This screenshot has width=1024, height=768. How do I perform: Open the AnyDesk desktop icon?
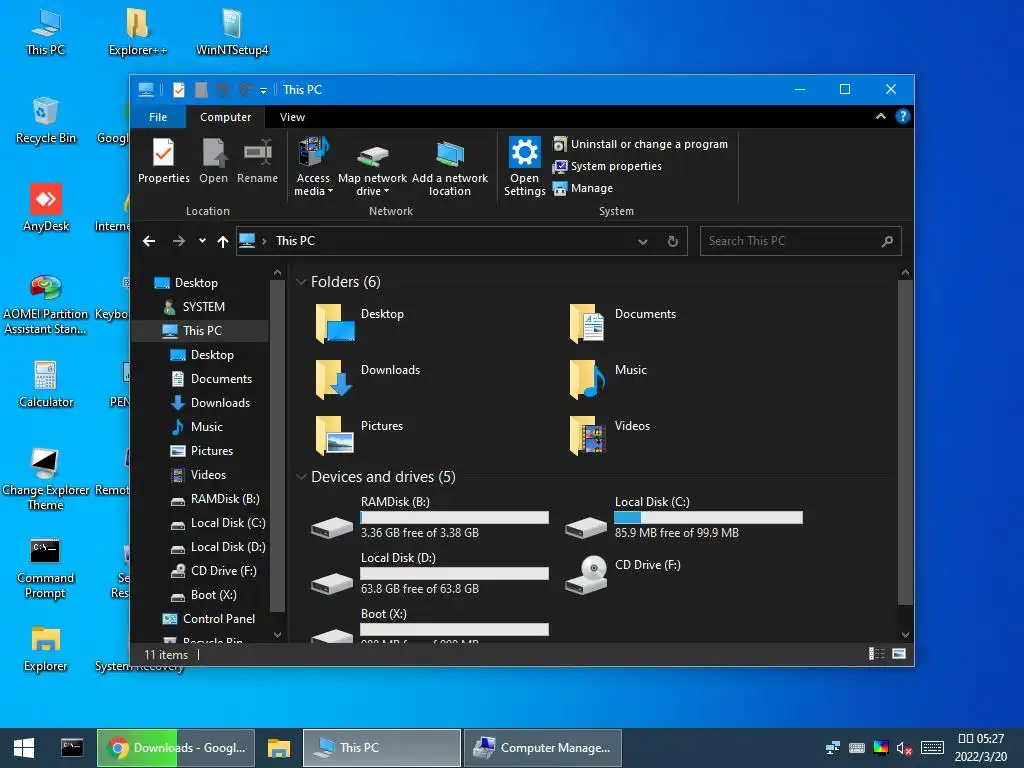tap(46, 208)
